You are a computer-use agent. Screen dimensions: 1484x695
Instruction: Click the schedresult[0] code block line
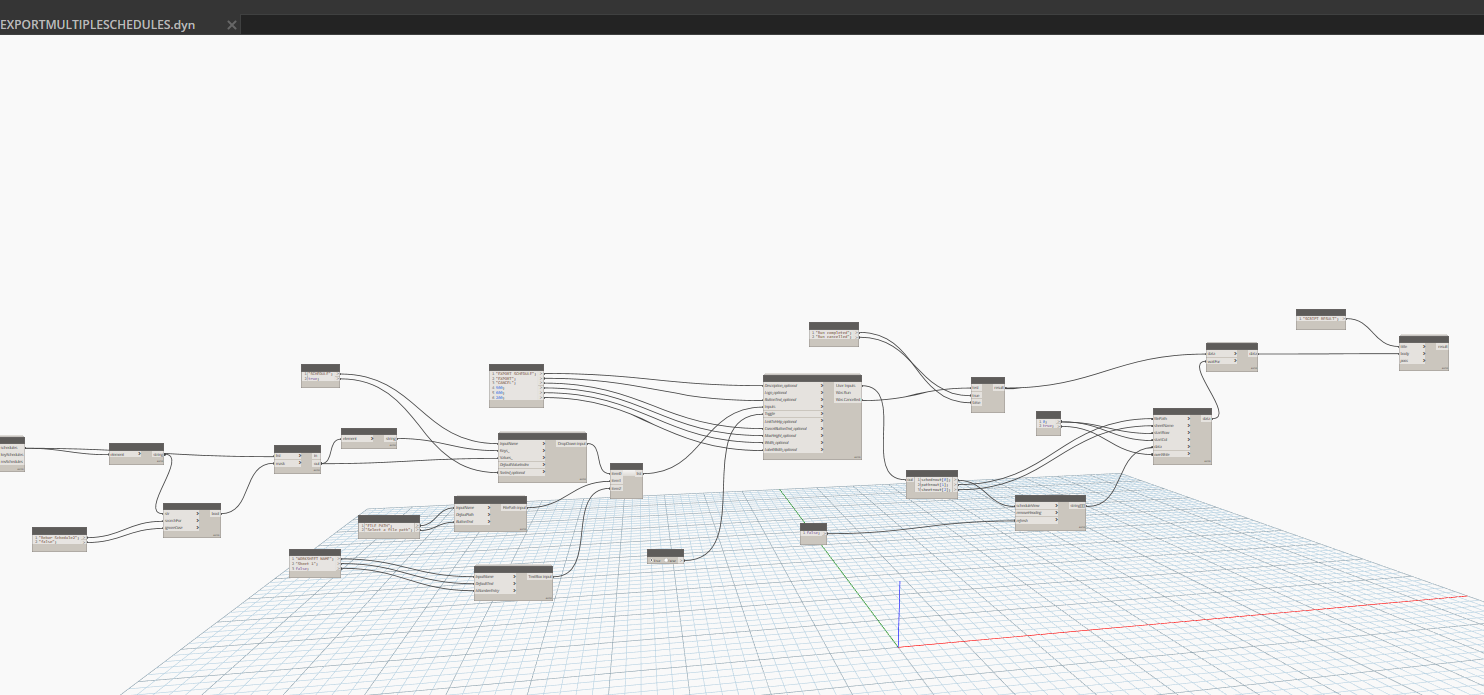937,480
